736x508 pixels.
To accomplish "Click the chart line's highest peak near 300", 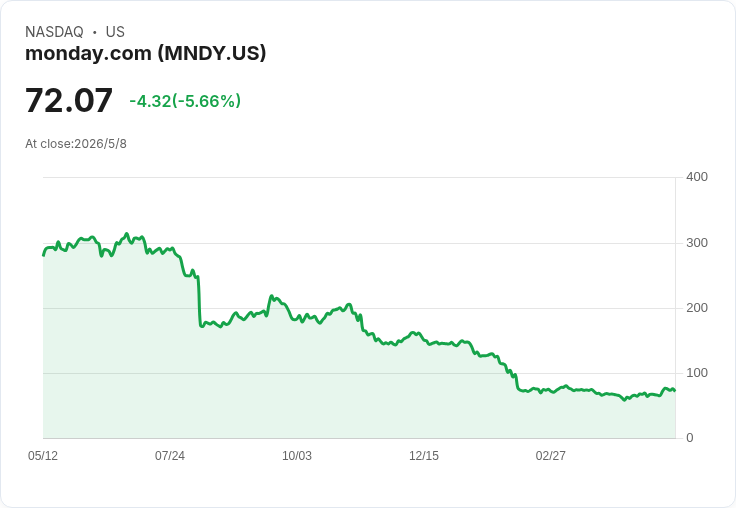I will pos(126,234).
